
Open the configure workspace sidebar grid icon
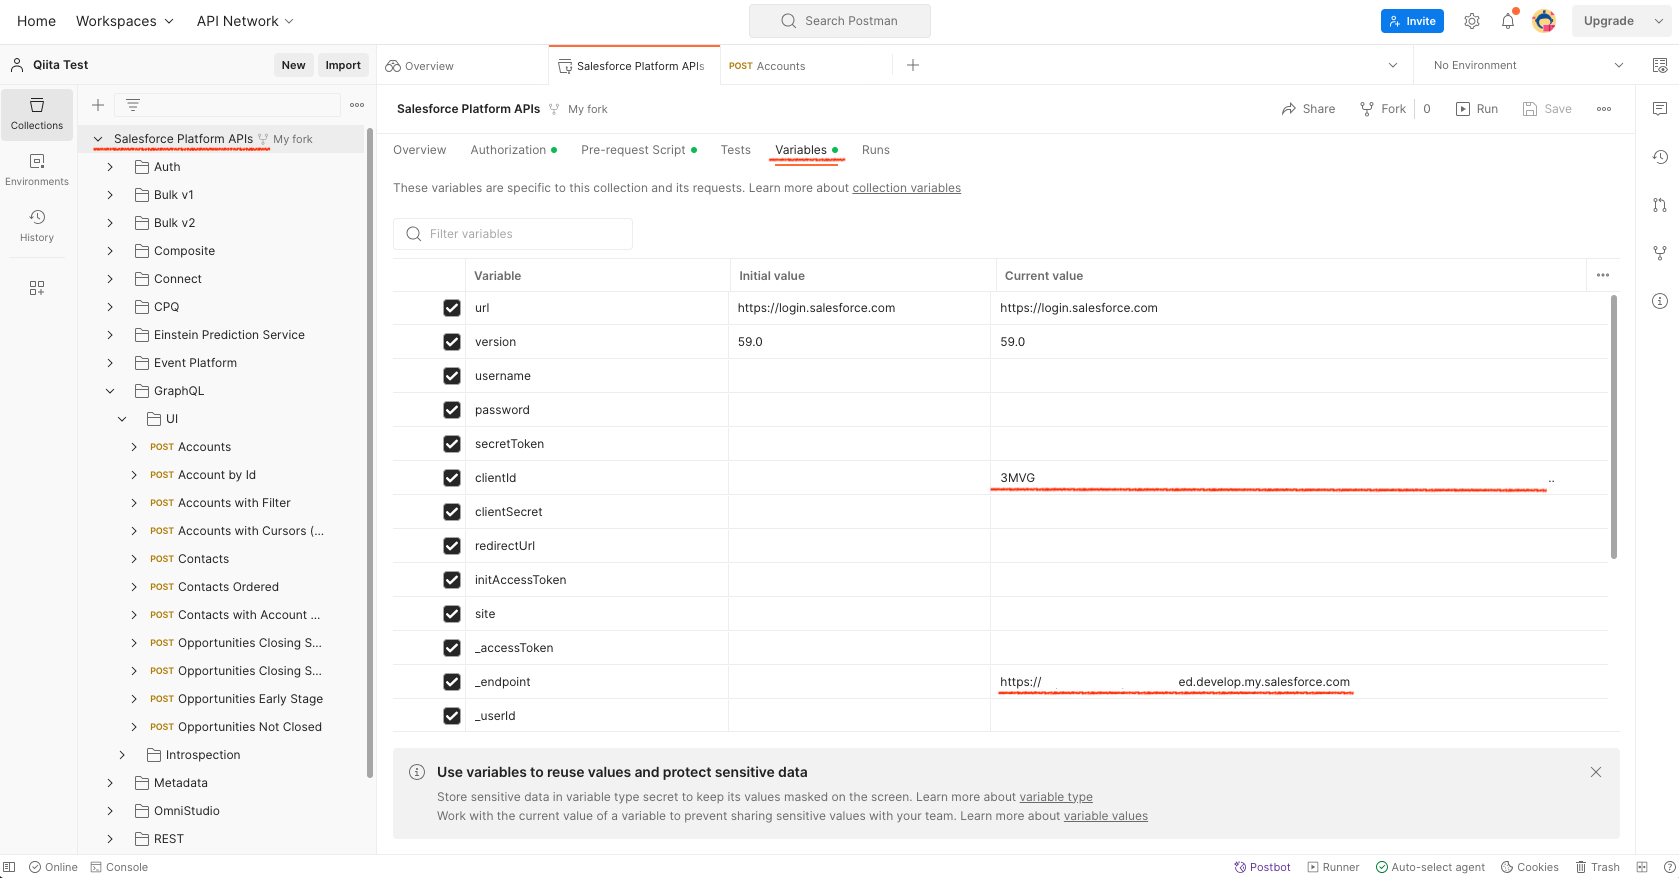(x=37, y=288)
